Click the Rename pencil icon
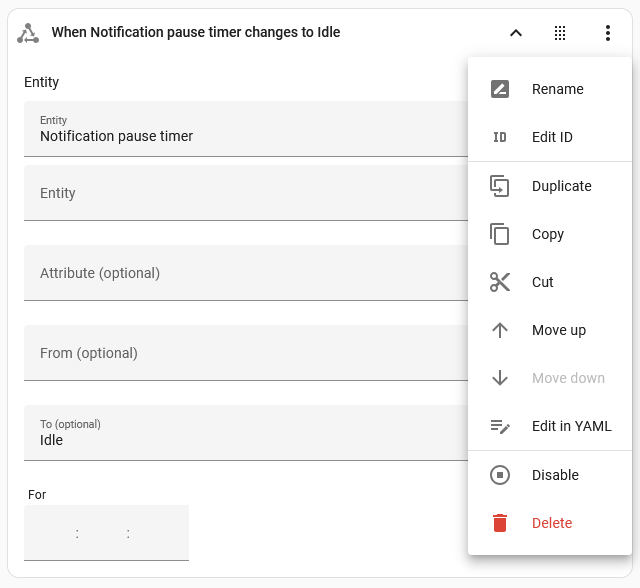 [500, 89]
